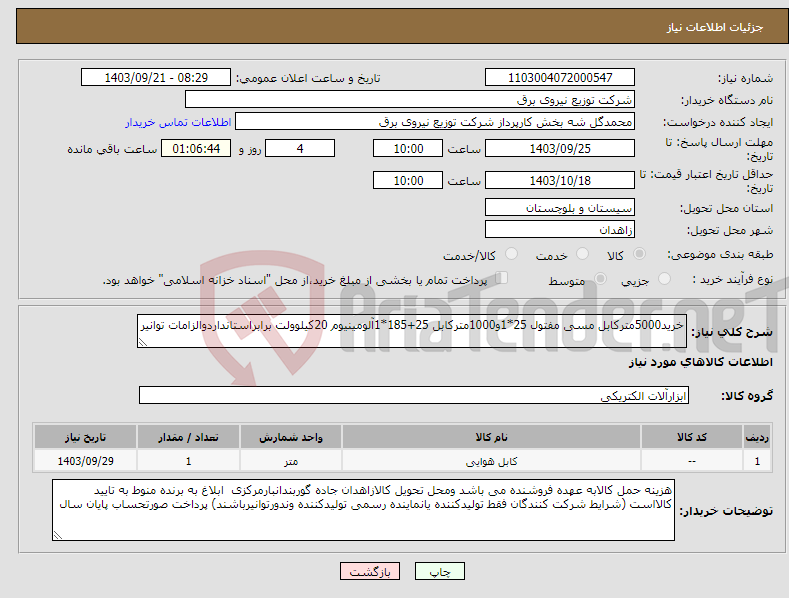Click the چاپ print button
Image resolution: width=789 pixels, height=598 pixels.
(440, 571)
